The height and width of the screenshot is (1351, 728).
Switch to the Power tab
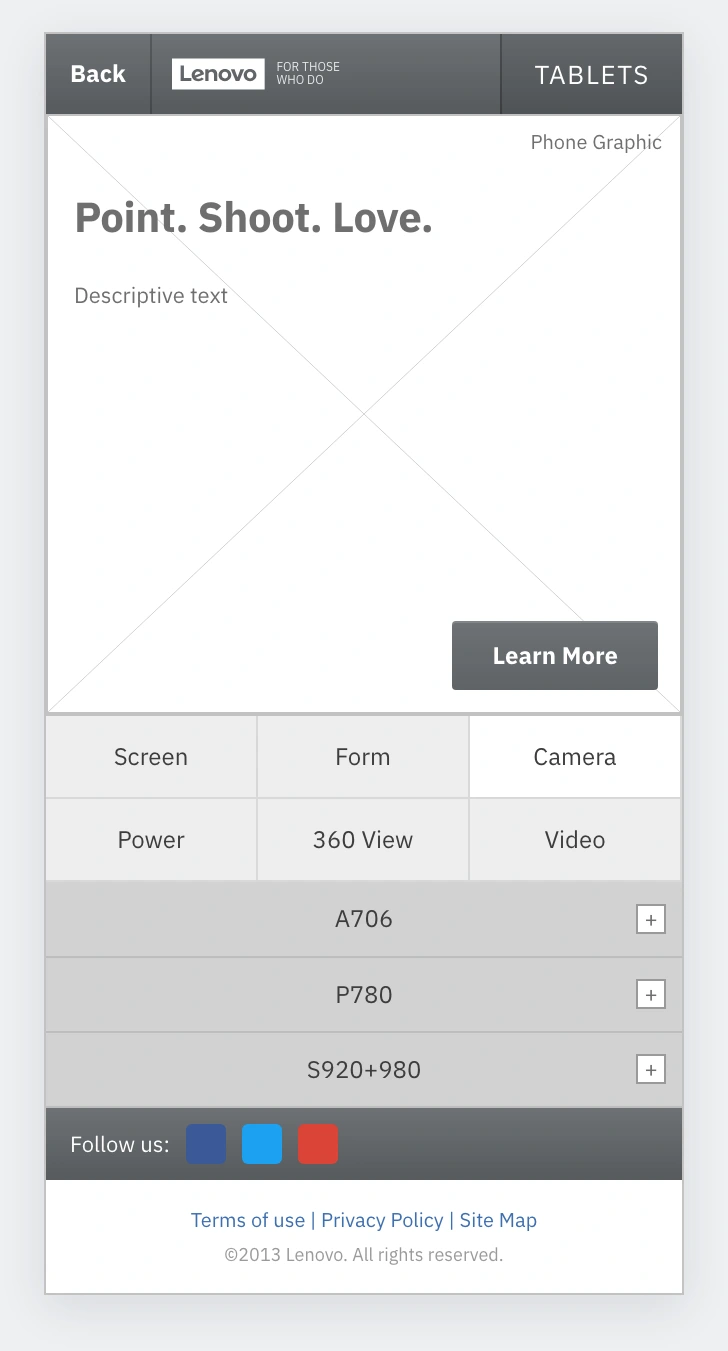tap(151, 840)
